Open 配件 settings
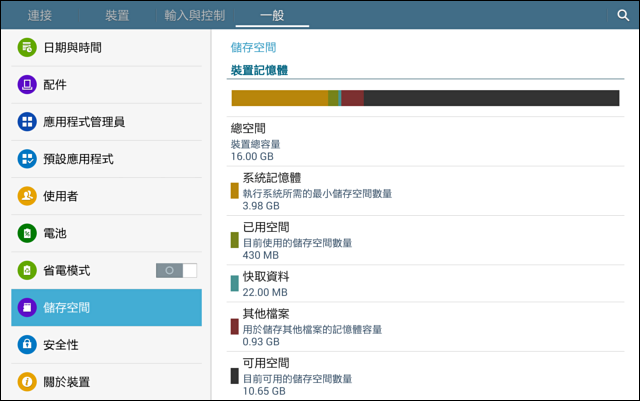 [x=107, y=85]
